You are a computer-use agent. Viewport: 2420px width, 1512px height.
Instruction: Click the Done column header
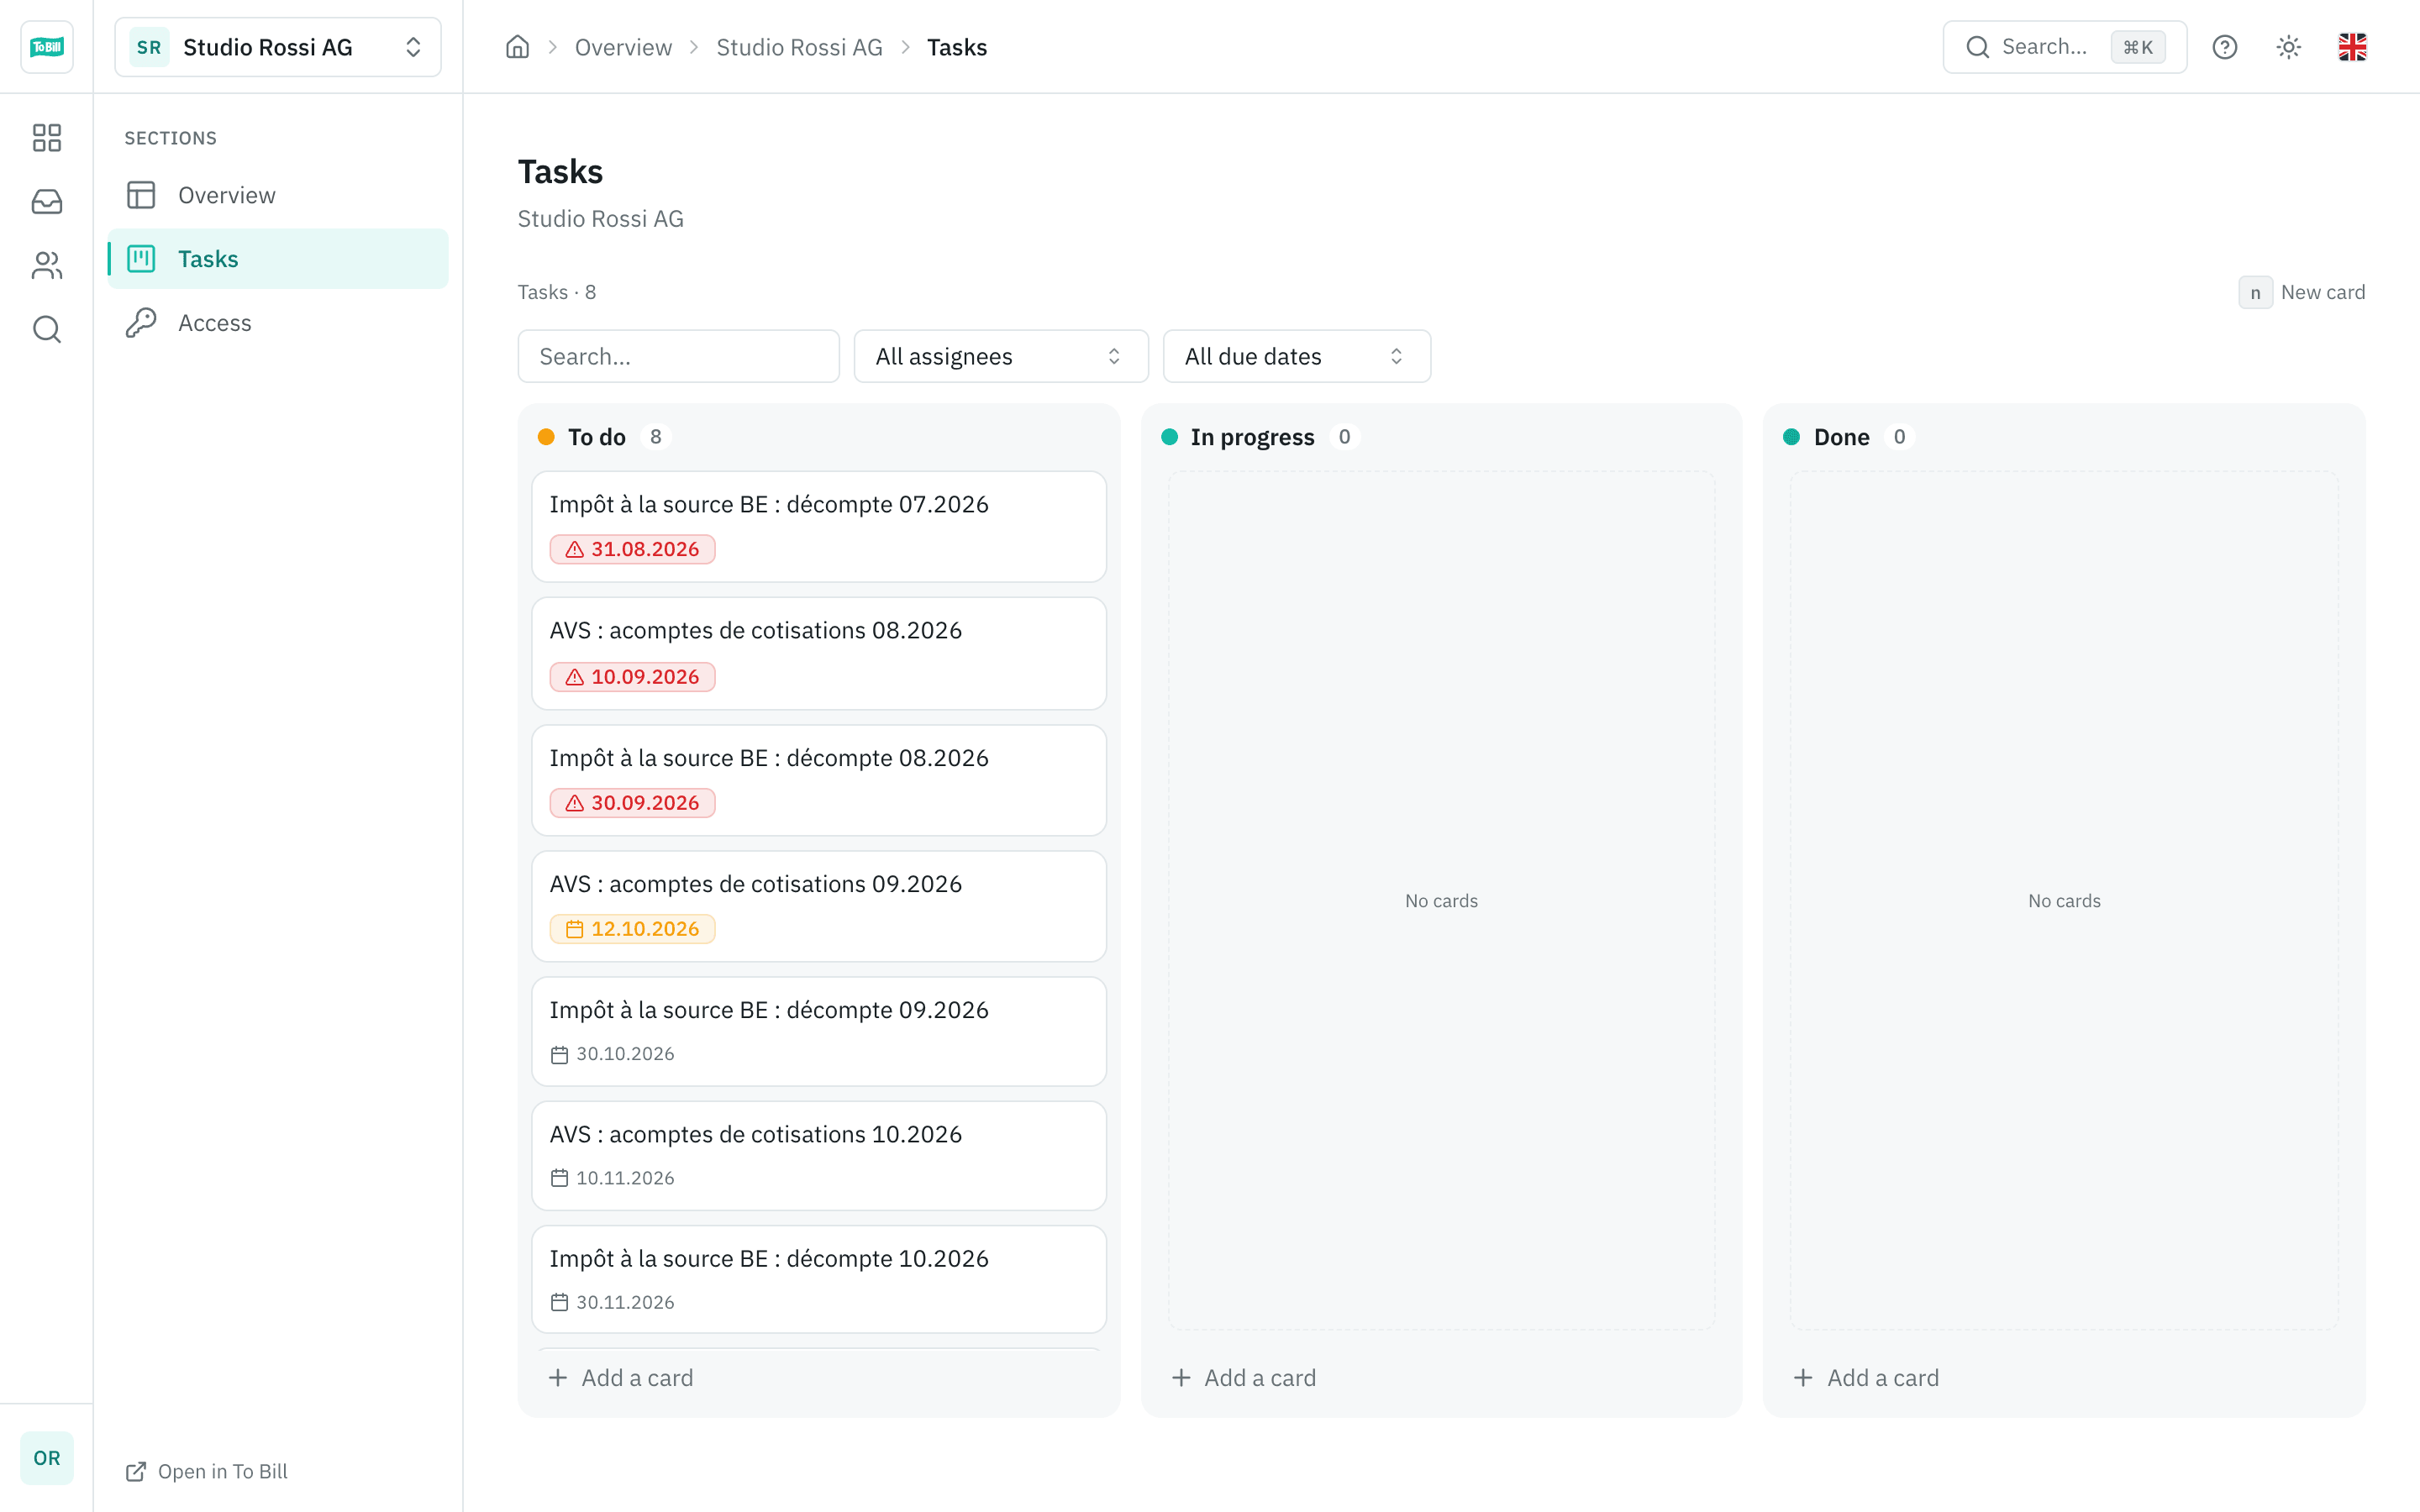click(1847, 437)
